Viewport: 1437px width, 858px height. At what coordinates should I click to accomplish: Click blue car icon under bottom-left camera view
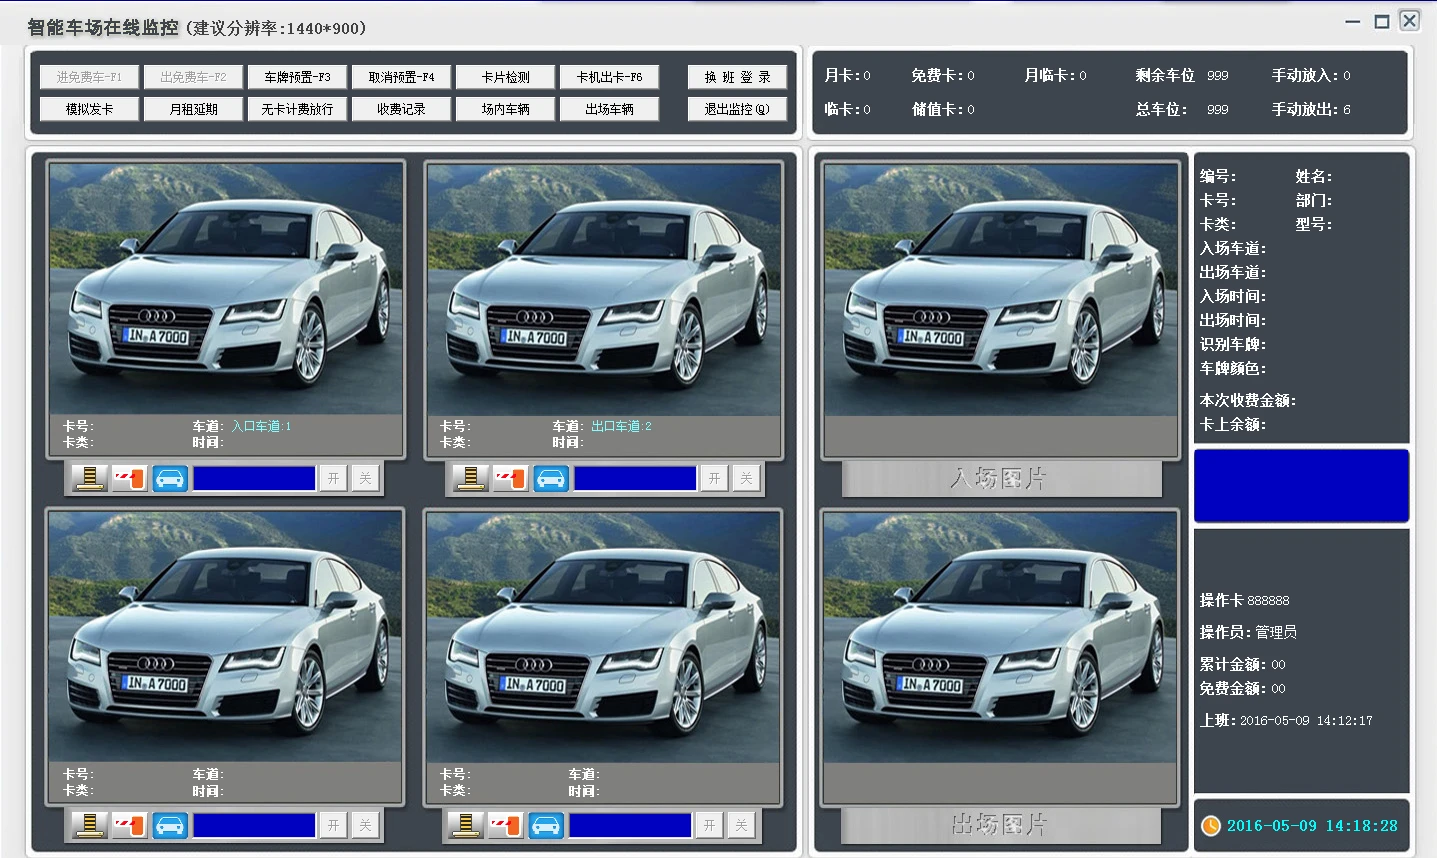tap(170, 825)
